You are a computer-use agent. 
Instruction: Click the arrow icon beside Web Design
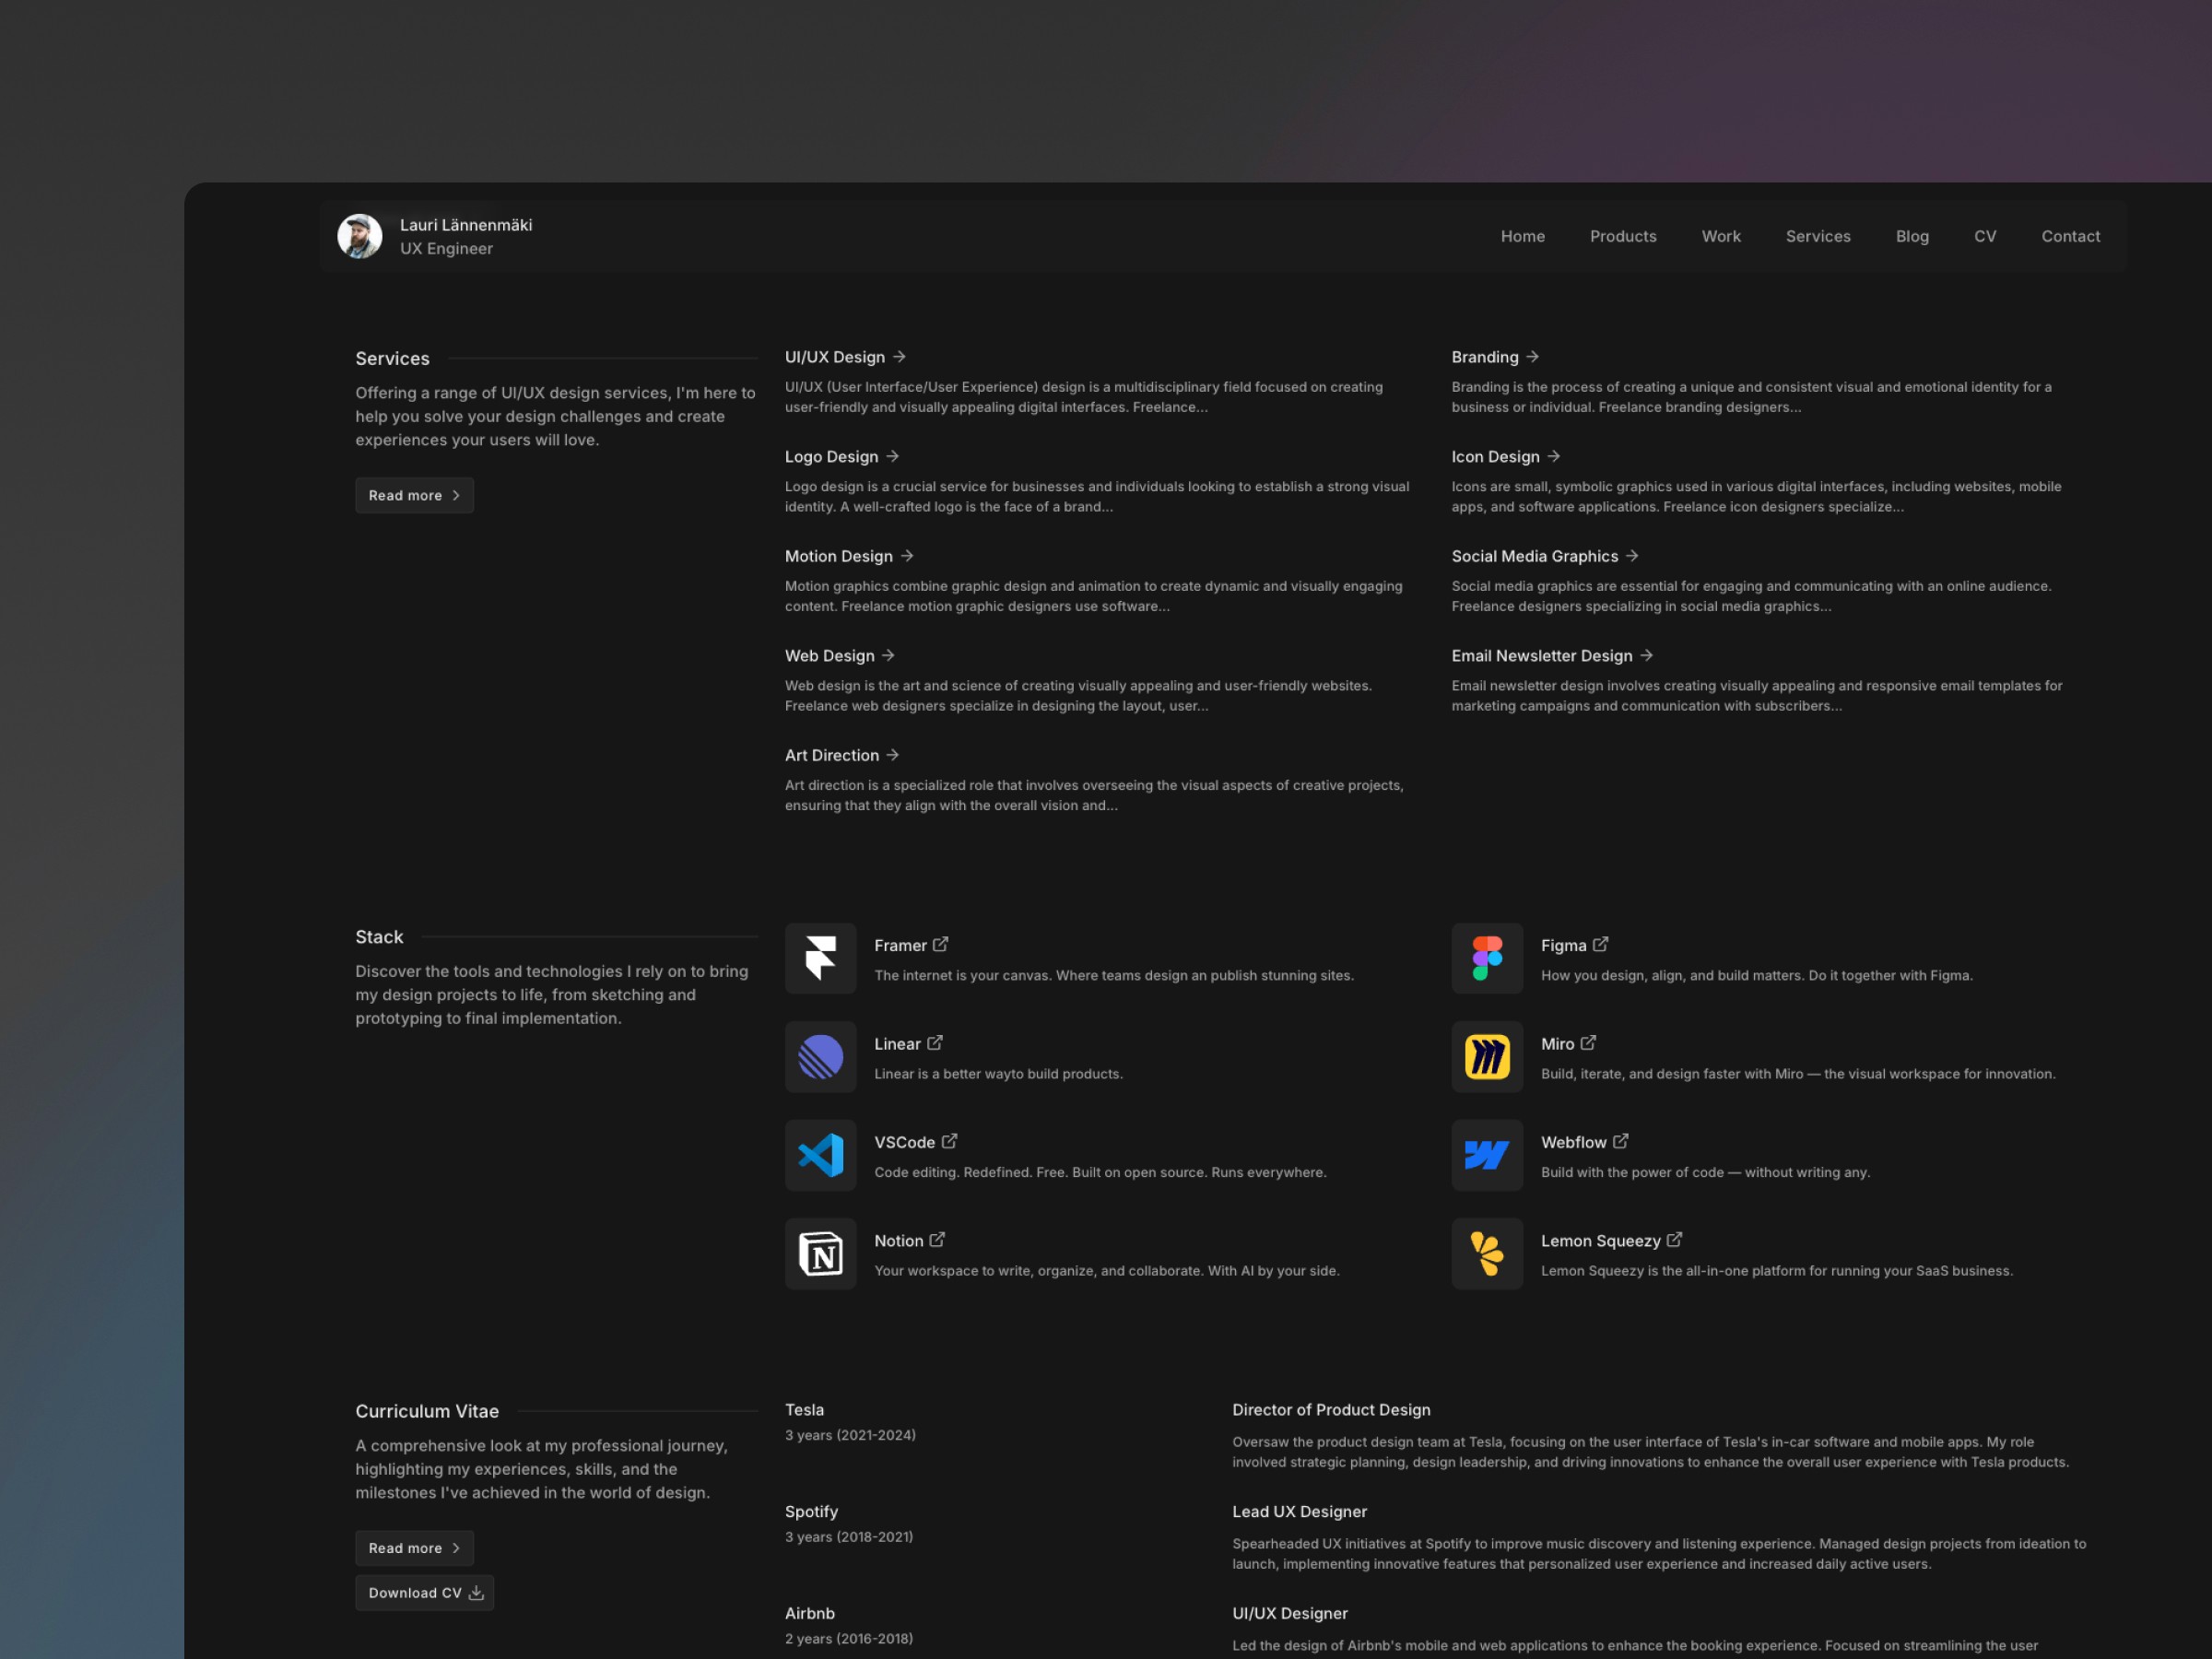(x=888, y=655)
